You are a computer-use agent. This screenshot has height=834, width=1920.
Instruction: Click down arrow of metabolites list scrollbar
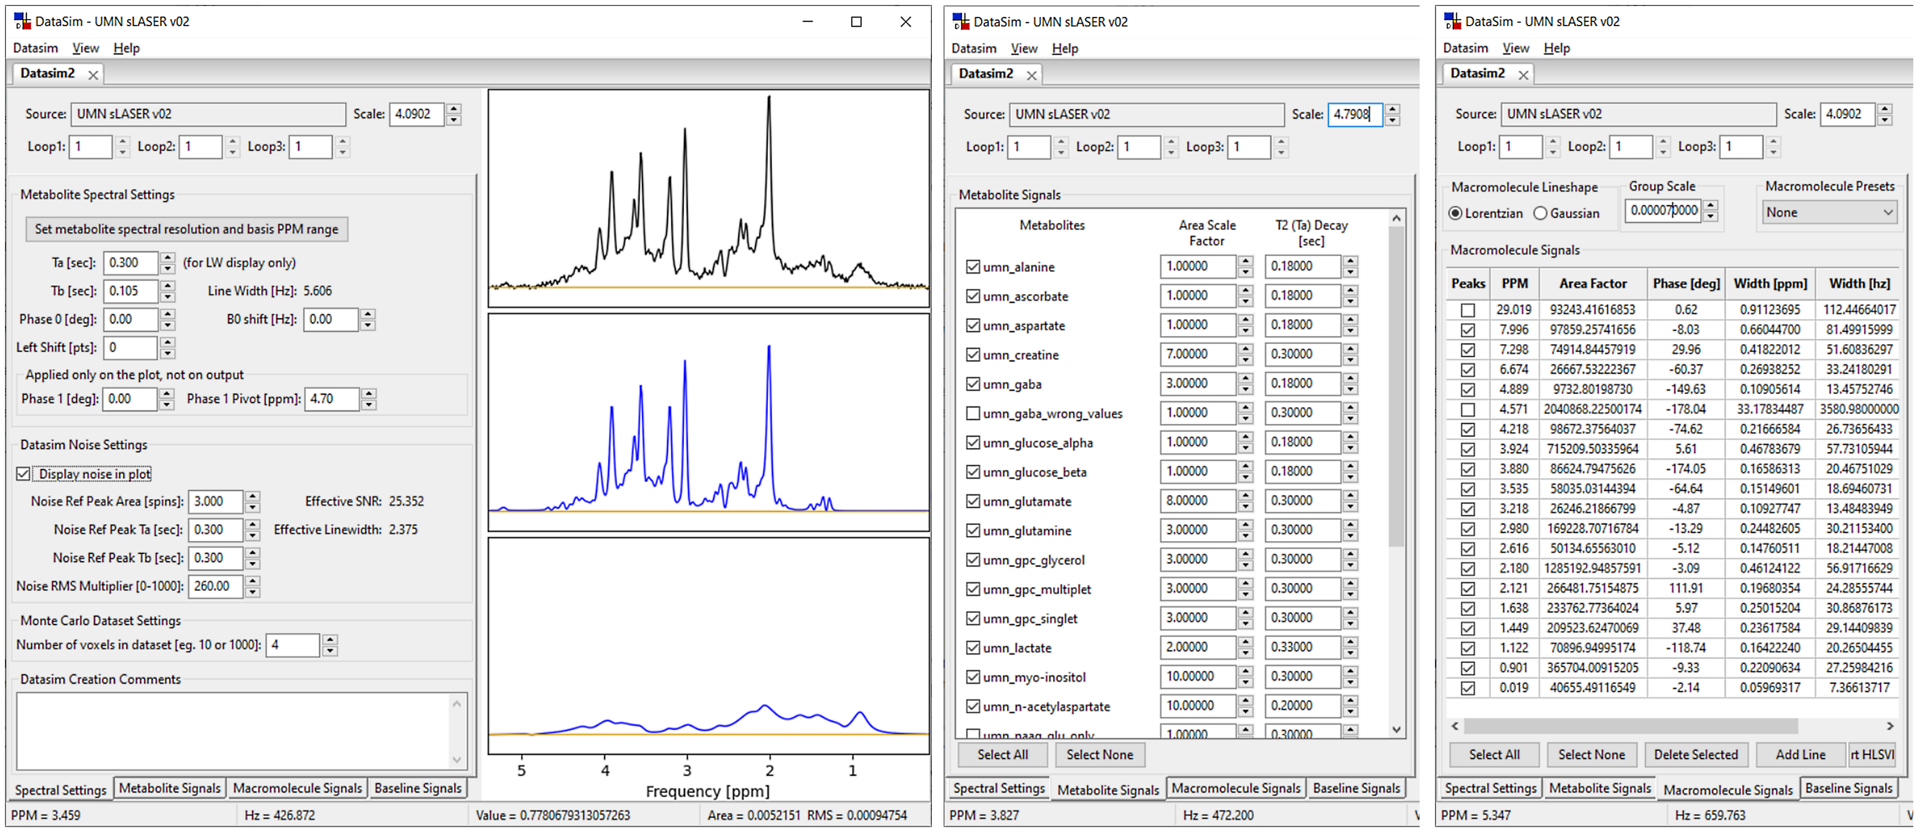1397,729
